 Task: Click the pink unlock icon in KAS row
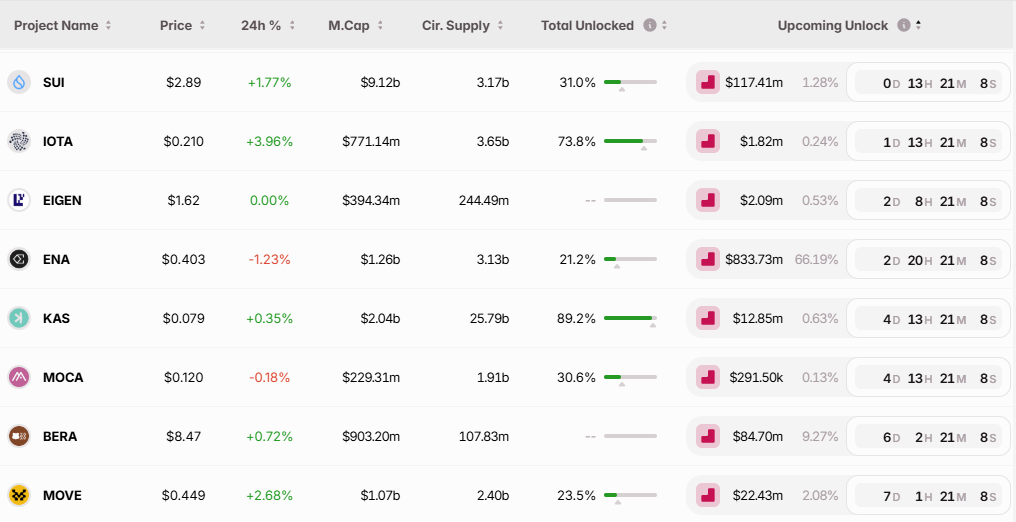708,318
